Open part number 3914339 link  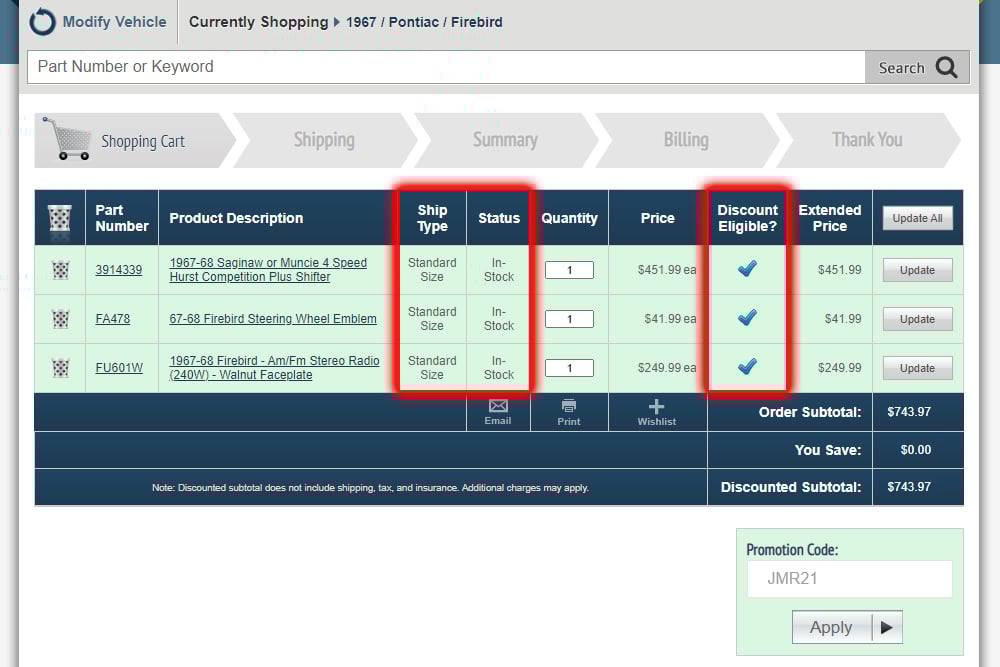[x=119, y=270]
